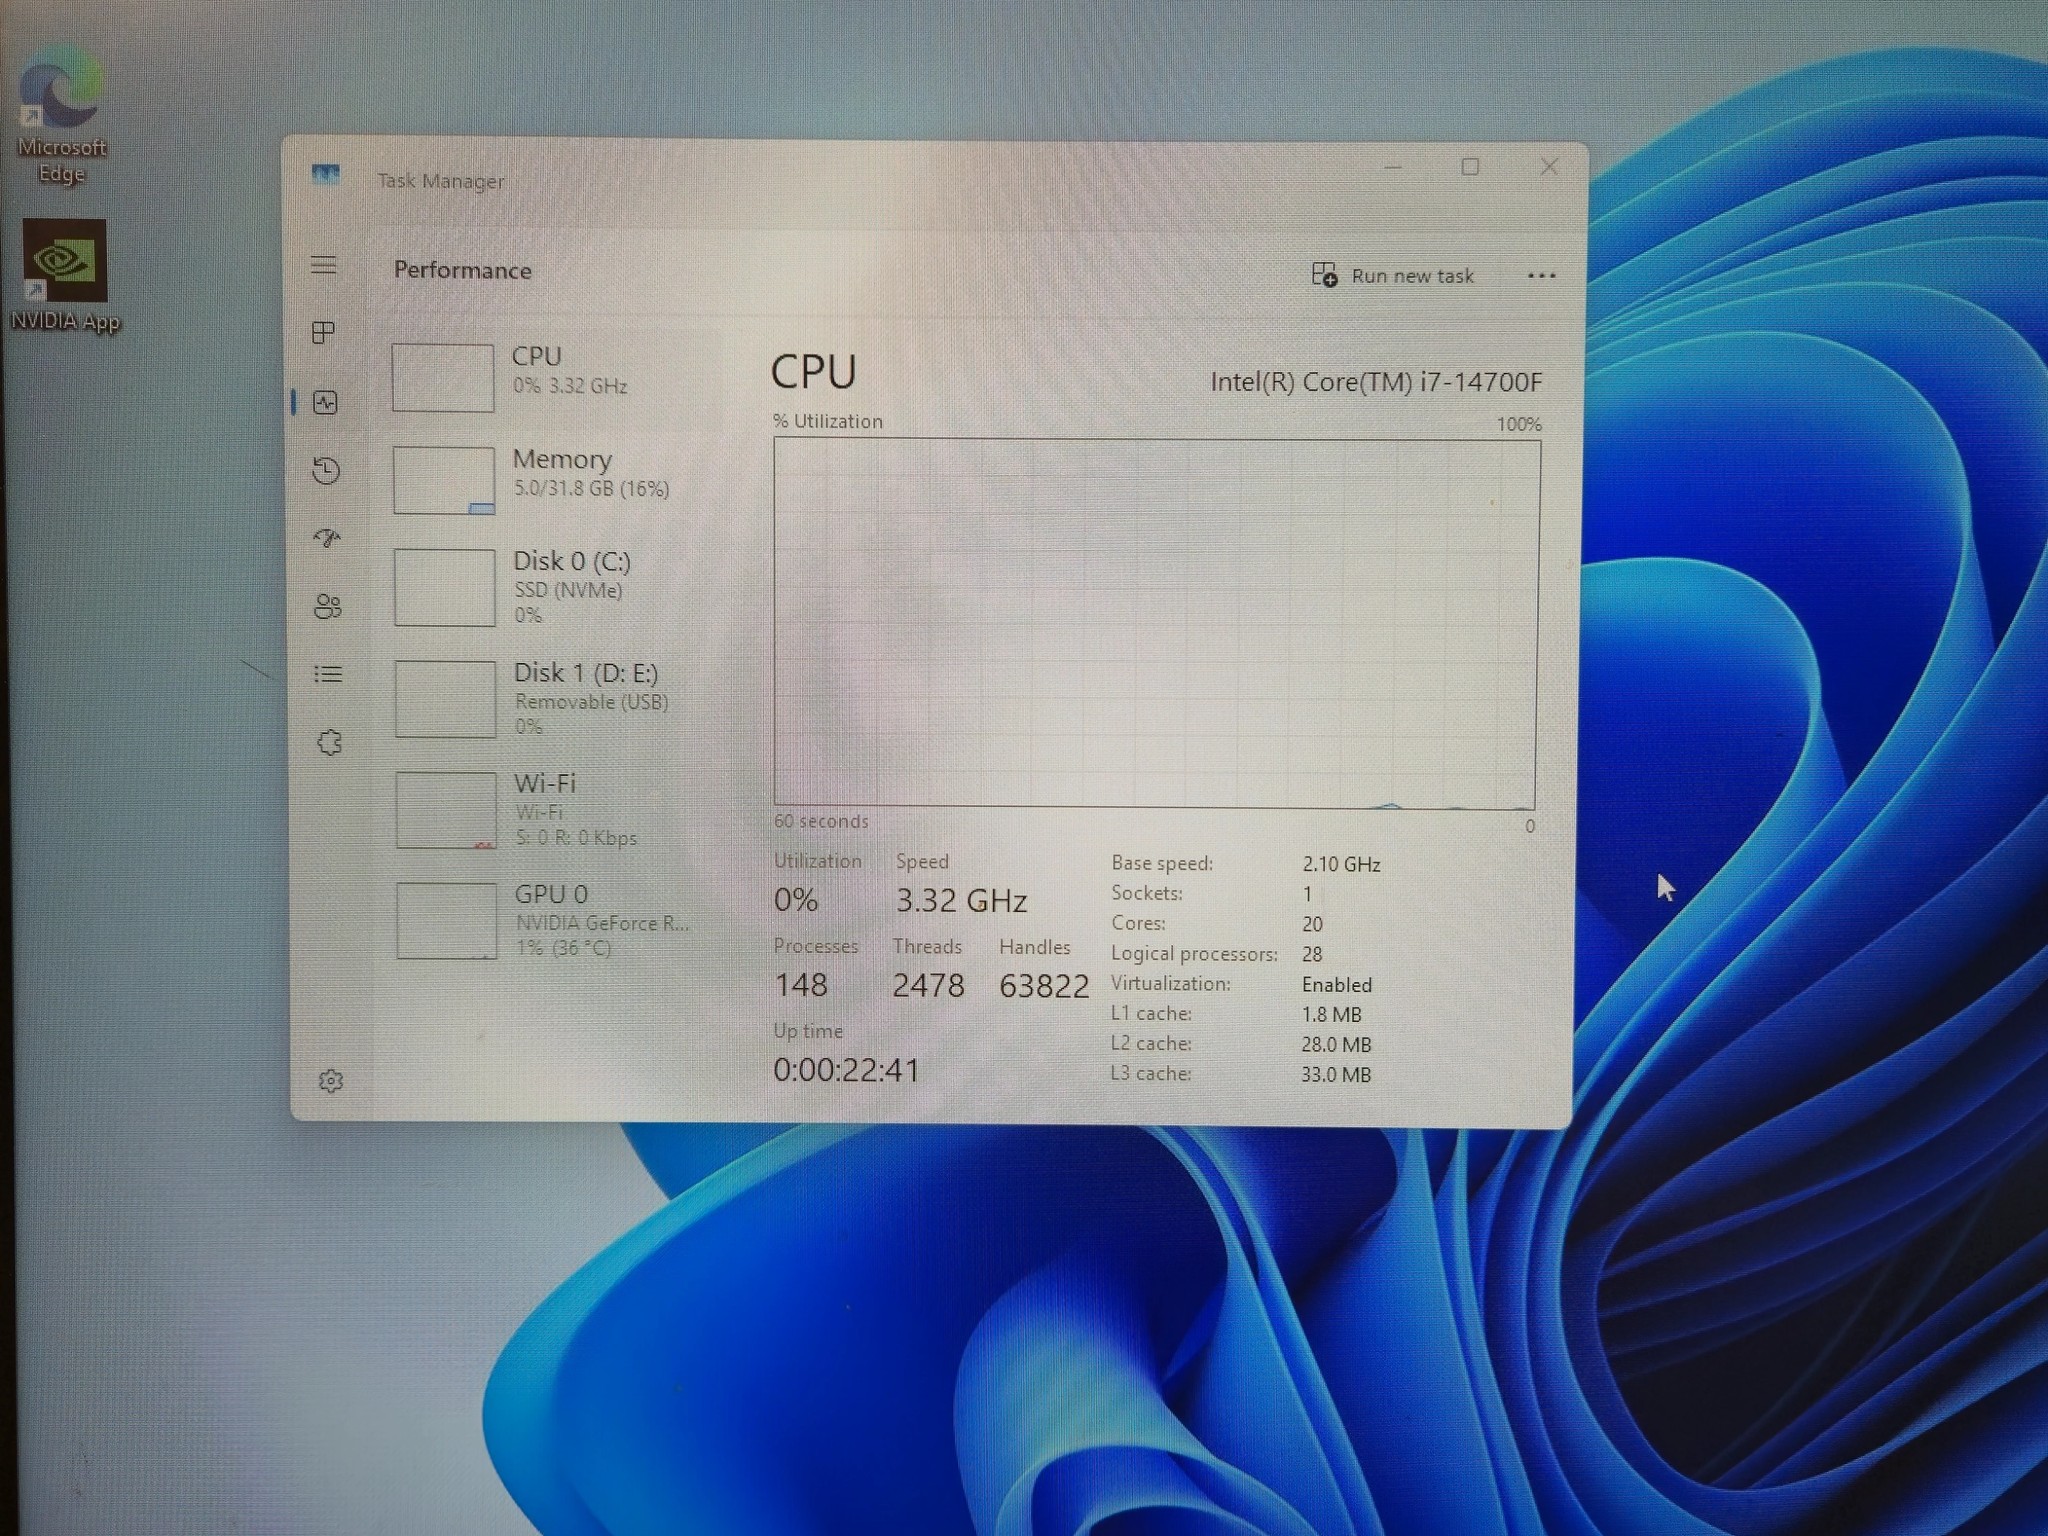Open the Details page icon
This screenshot has width=2048, height=1536.
(328, 674)
